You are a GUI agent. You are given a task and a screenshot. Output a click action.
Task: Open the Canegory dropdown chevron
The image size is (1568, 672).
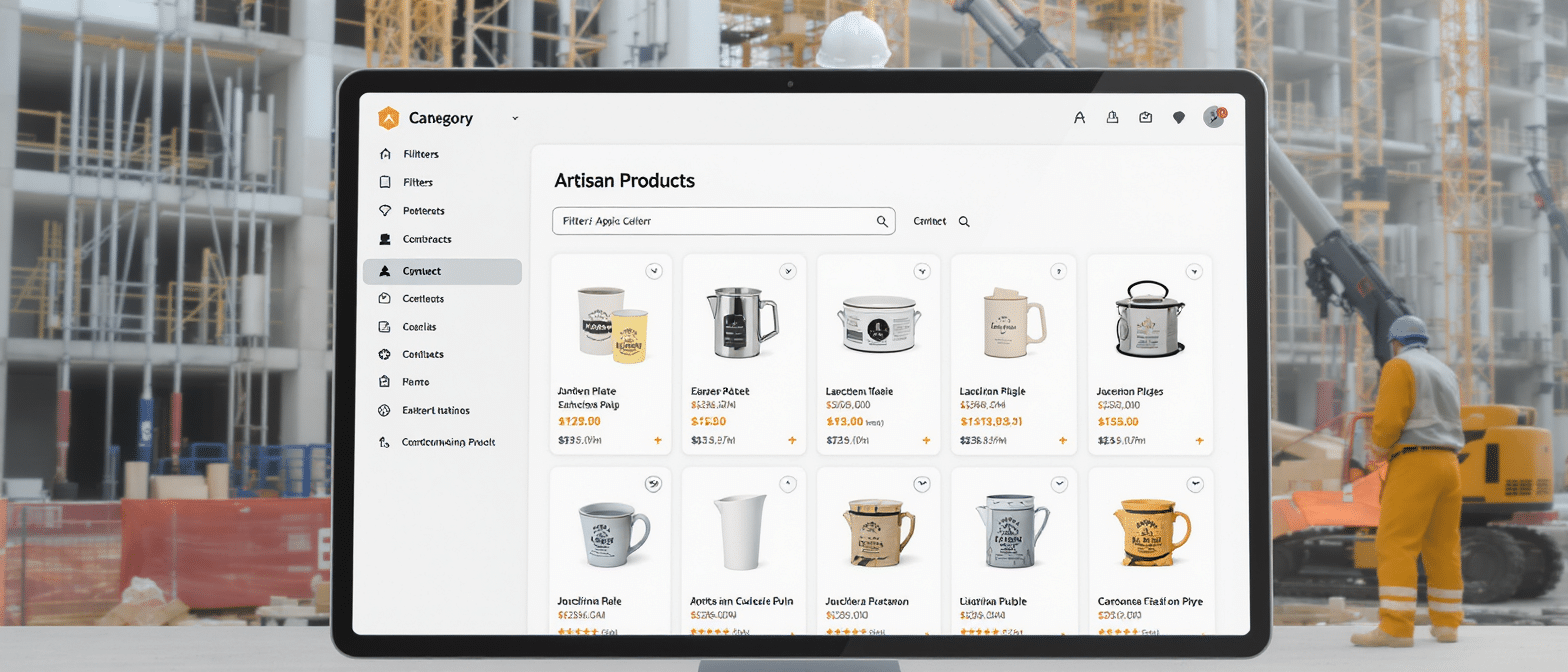point(515,118)
